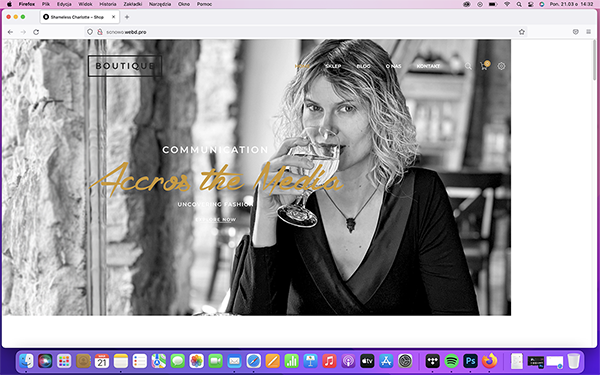Go to the SKLEP navigation link

[x=333, y=66]
